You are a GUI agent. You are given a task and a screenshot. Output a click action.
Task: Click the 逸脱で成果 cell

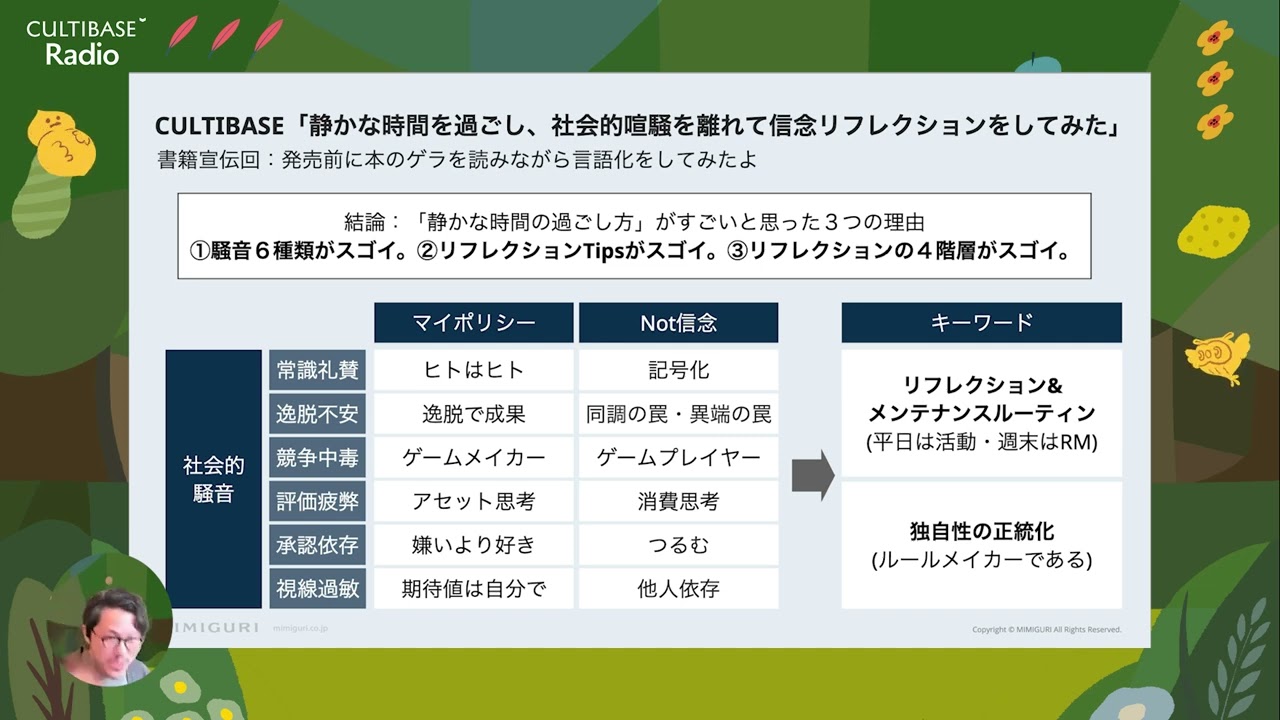[x=474, y=413]
